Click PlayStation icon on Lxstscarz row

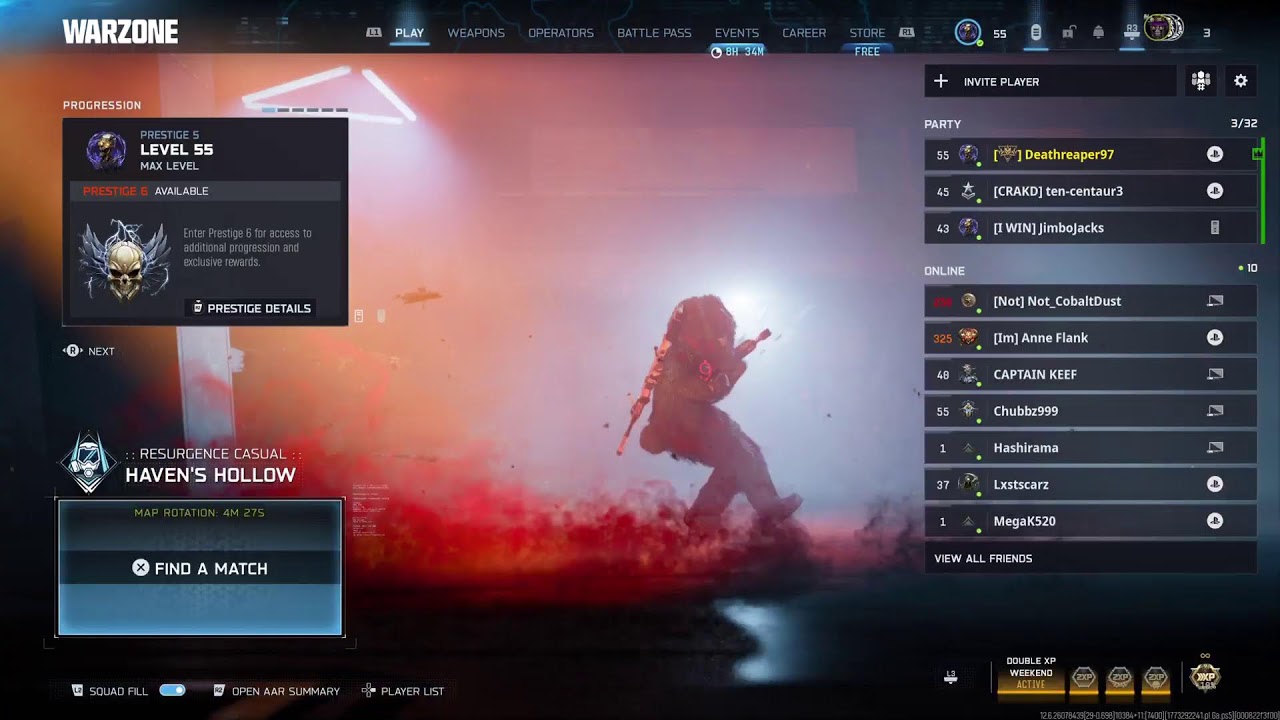point(1214,484)
